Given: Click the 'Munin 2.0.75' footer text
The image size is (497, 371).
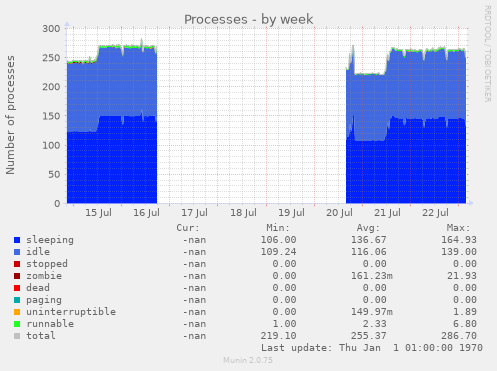Looking at the screenshot, I should [x=248, y=360].
